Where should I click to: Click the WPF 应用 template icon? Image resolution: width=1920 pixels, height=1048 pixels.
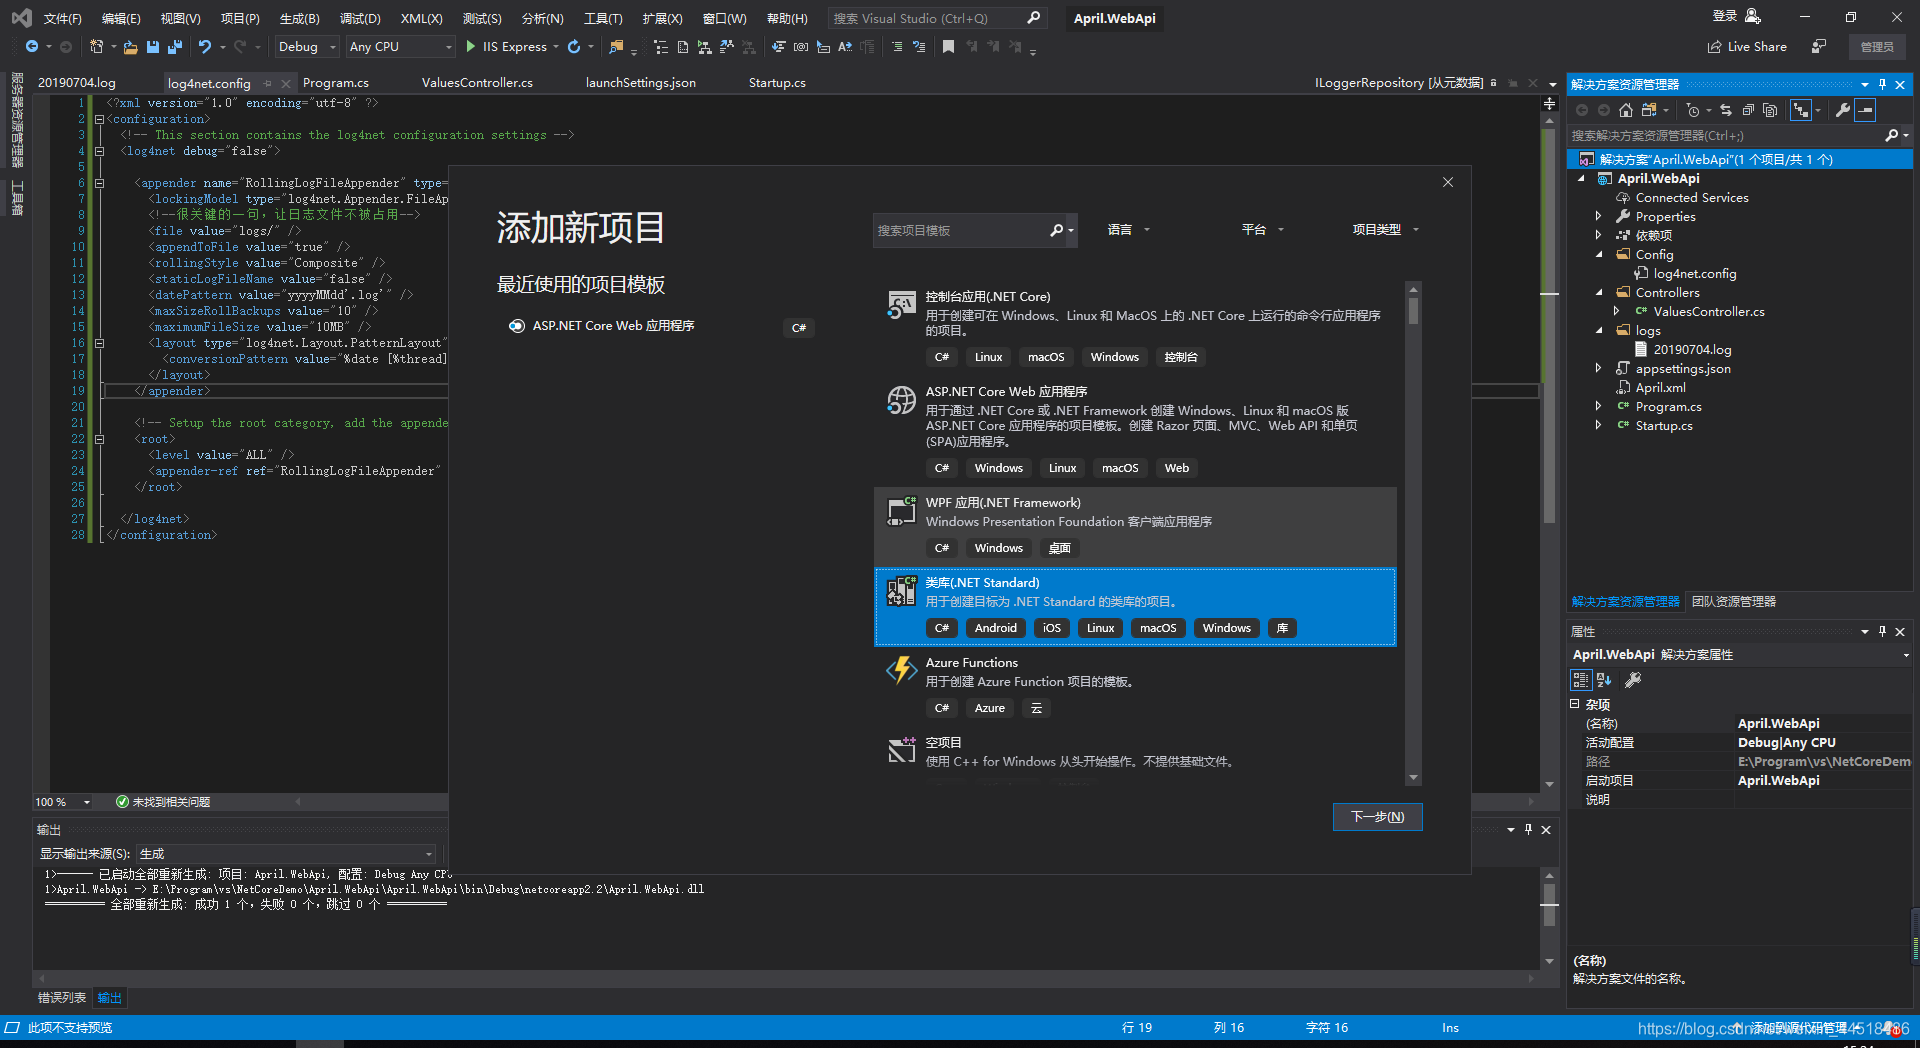click(902, 511)
